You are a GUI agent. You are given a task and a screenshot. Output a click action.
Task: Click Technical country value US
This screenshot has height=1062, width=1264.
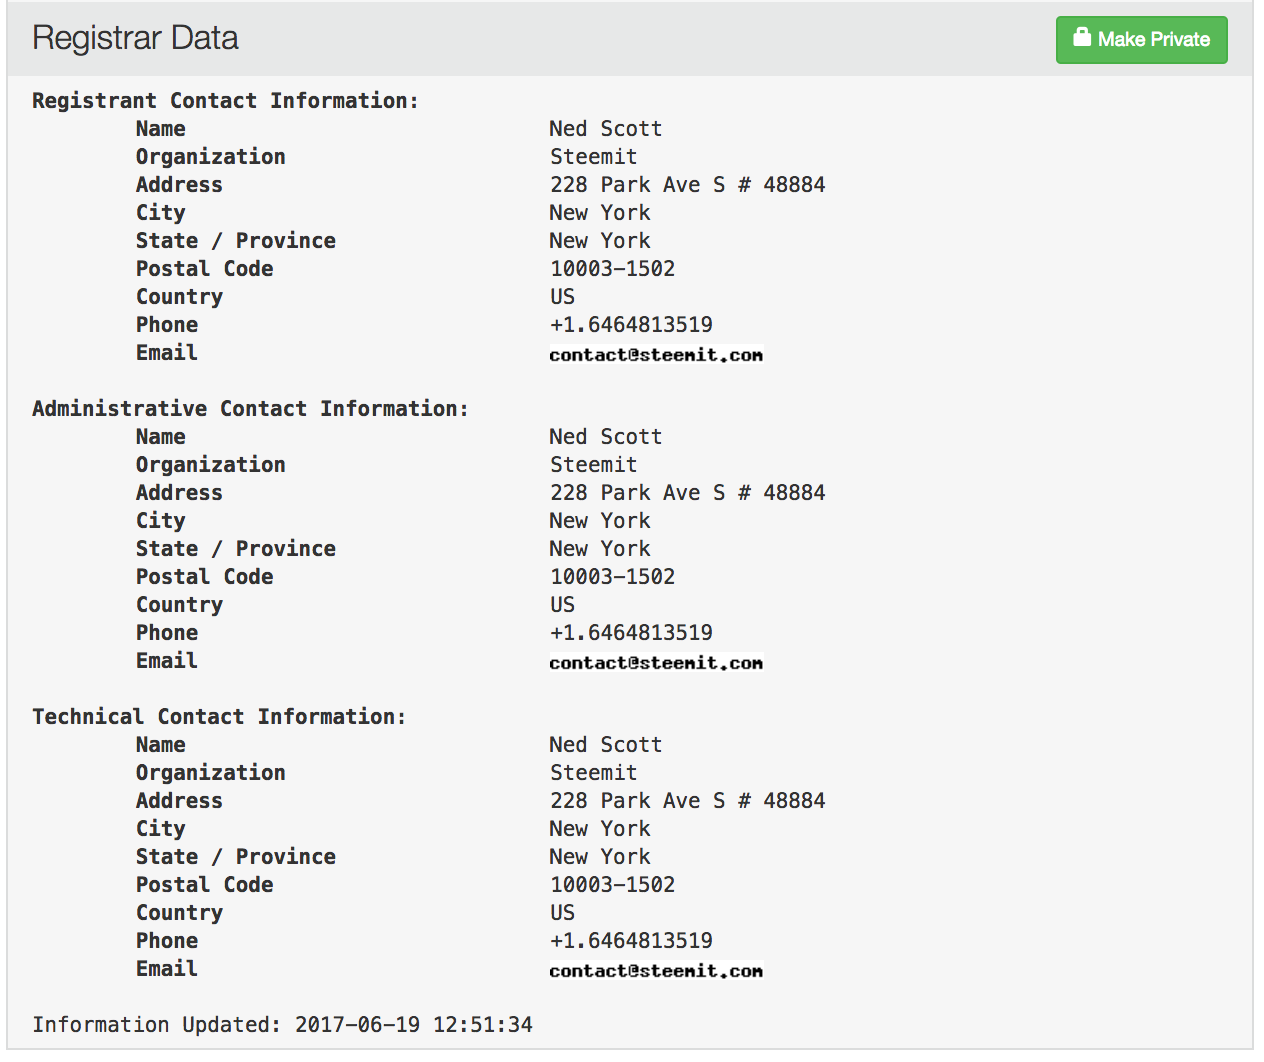(562, 913)
